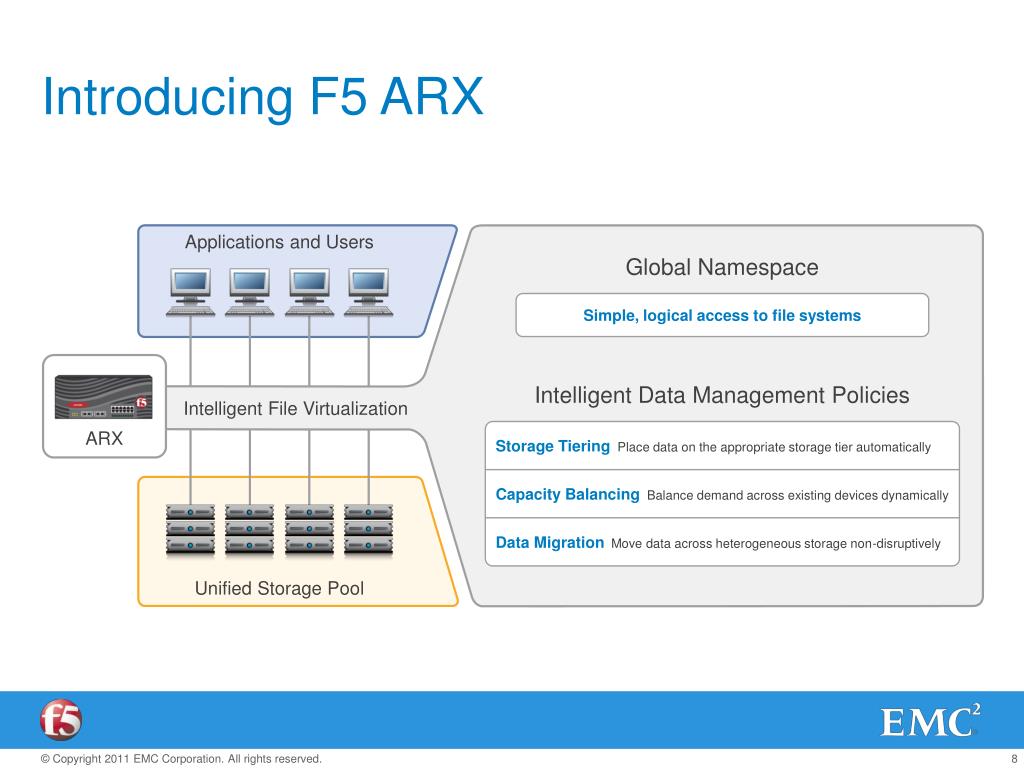This screenshot has width=1024, height=768.
Task: Click the "Data Migration" policy label
Action: 550,543
